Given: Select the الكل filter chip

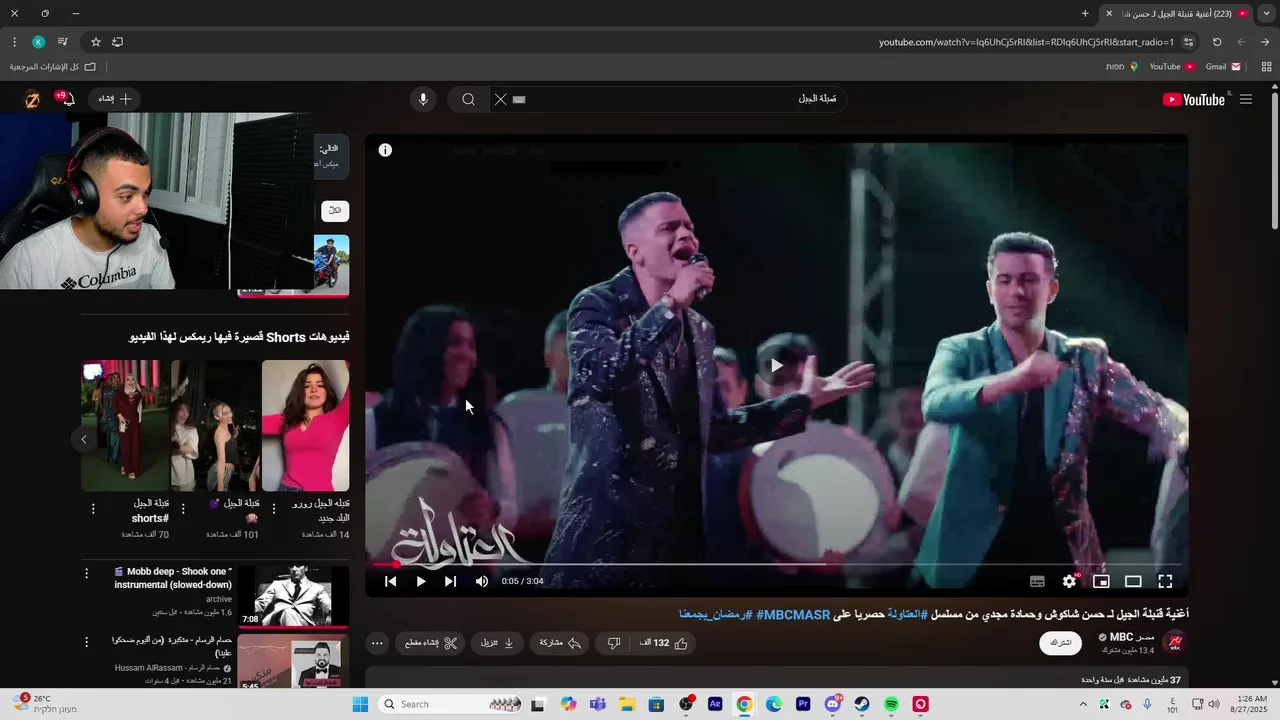Looking at the screenshot, I should [x=335, y=211].
